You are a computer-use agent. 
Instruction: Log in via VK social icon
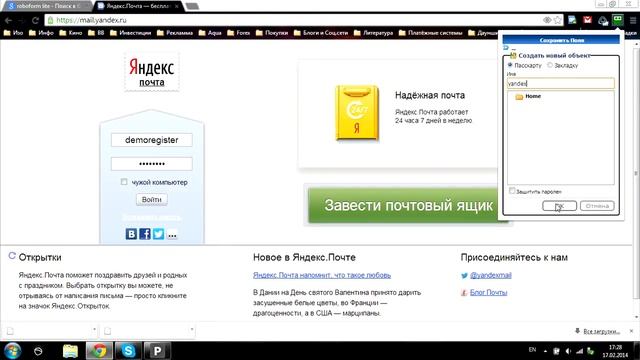(131, 234)
